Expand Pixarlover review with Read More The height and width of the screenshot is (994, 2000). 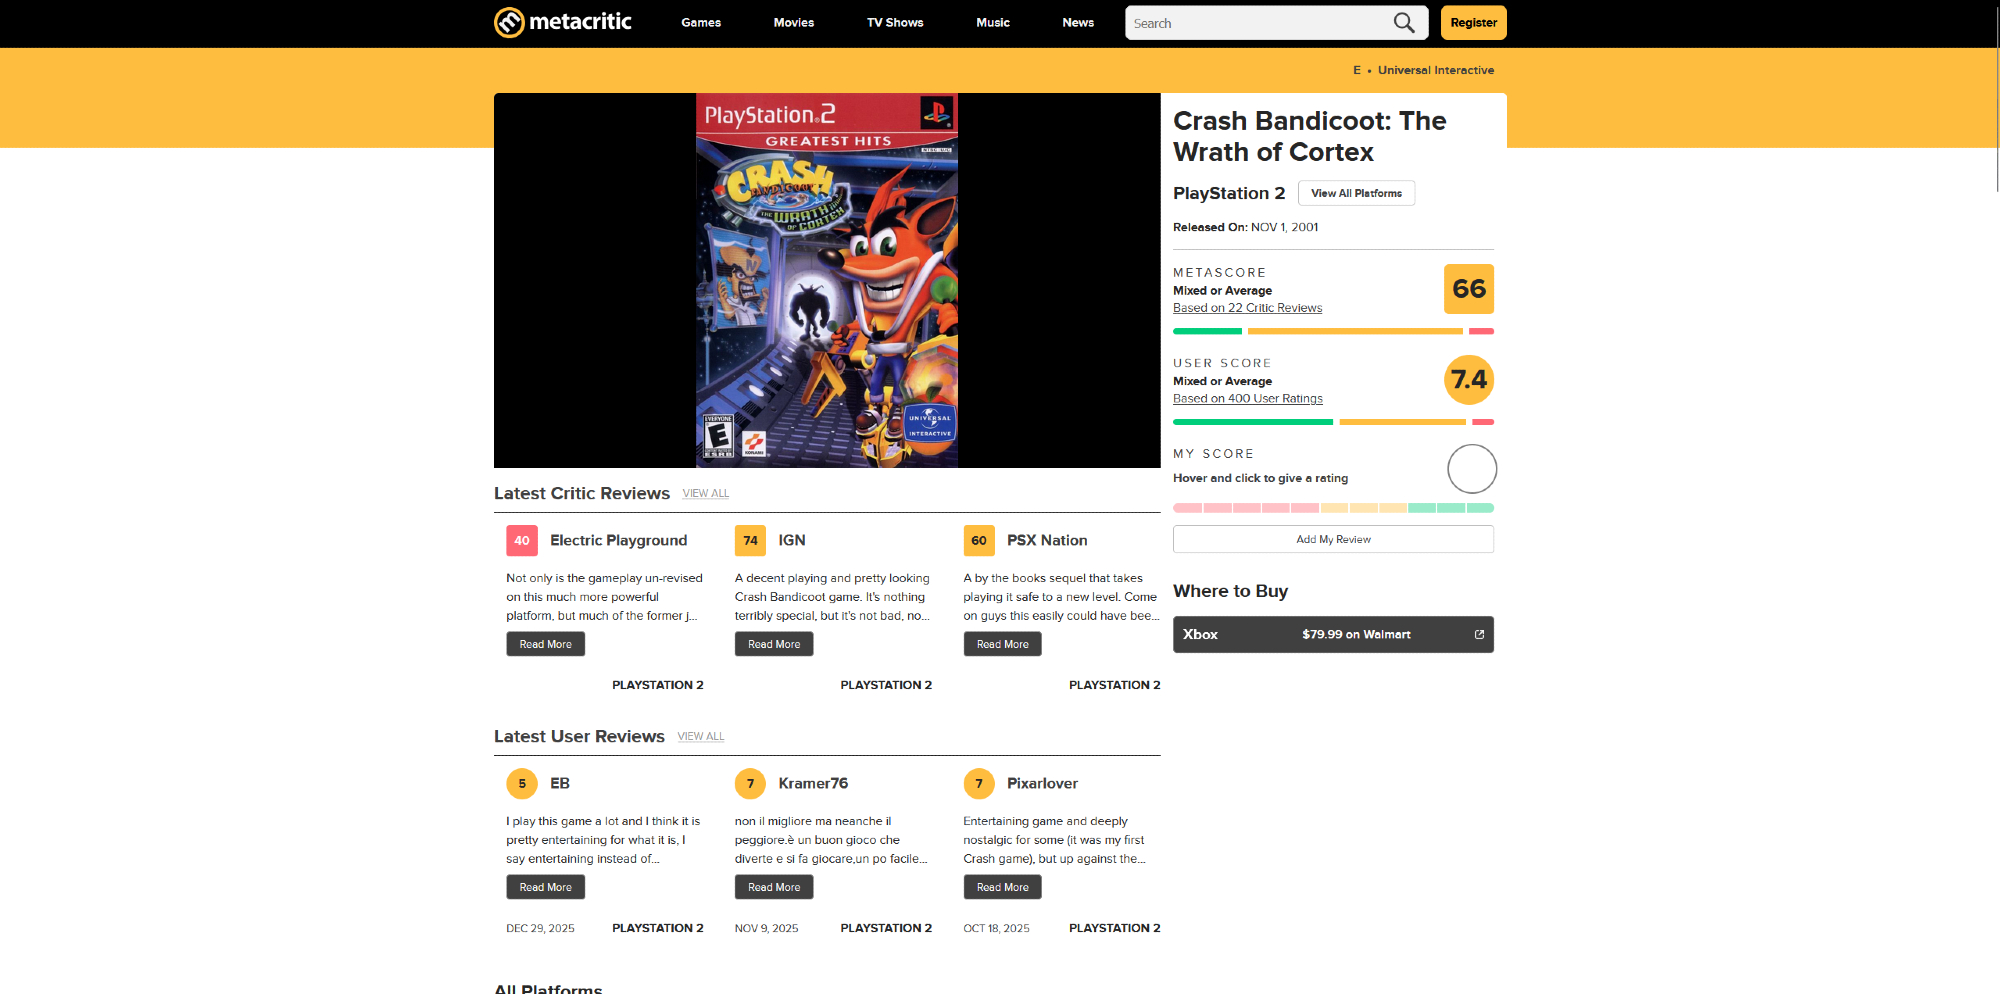[1002, 888]
